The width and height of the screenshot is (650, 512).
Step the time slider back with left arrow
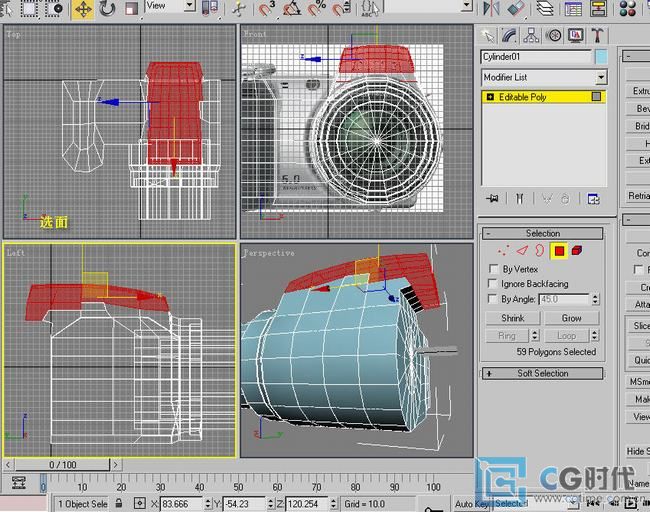8,465
